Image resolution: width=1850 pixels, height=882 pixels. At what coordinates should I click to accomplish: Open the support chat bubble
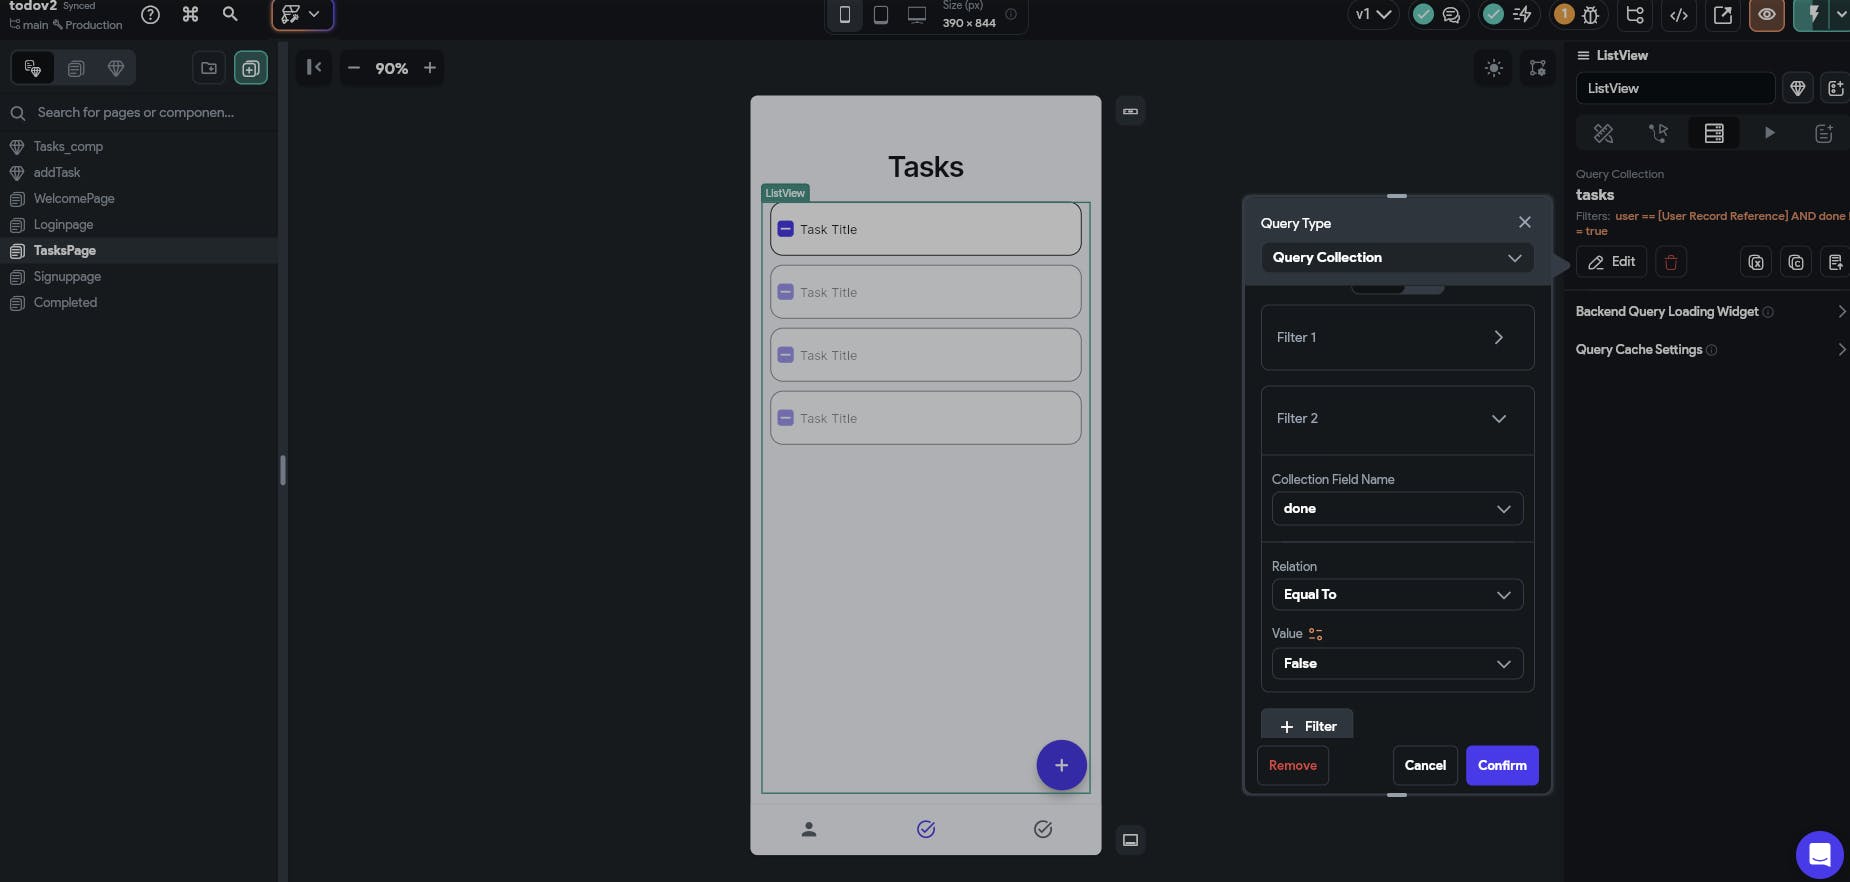pyautogui.click(x=1820, y=855)
